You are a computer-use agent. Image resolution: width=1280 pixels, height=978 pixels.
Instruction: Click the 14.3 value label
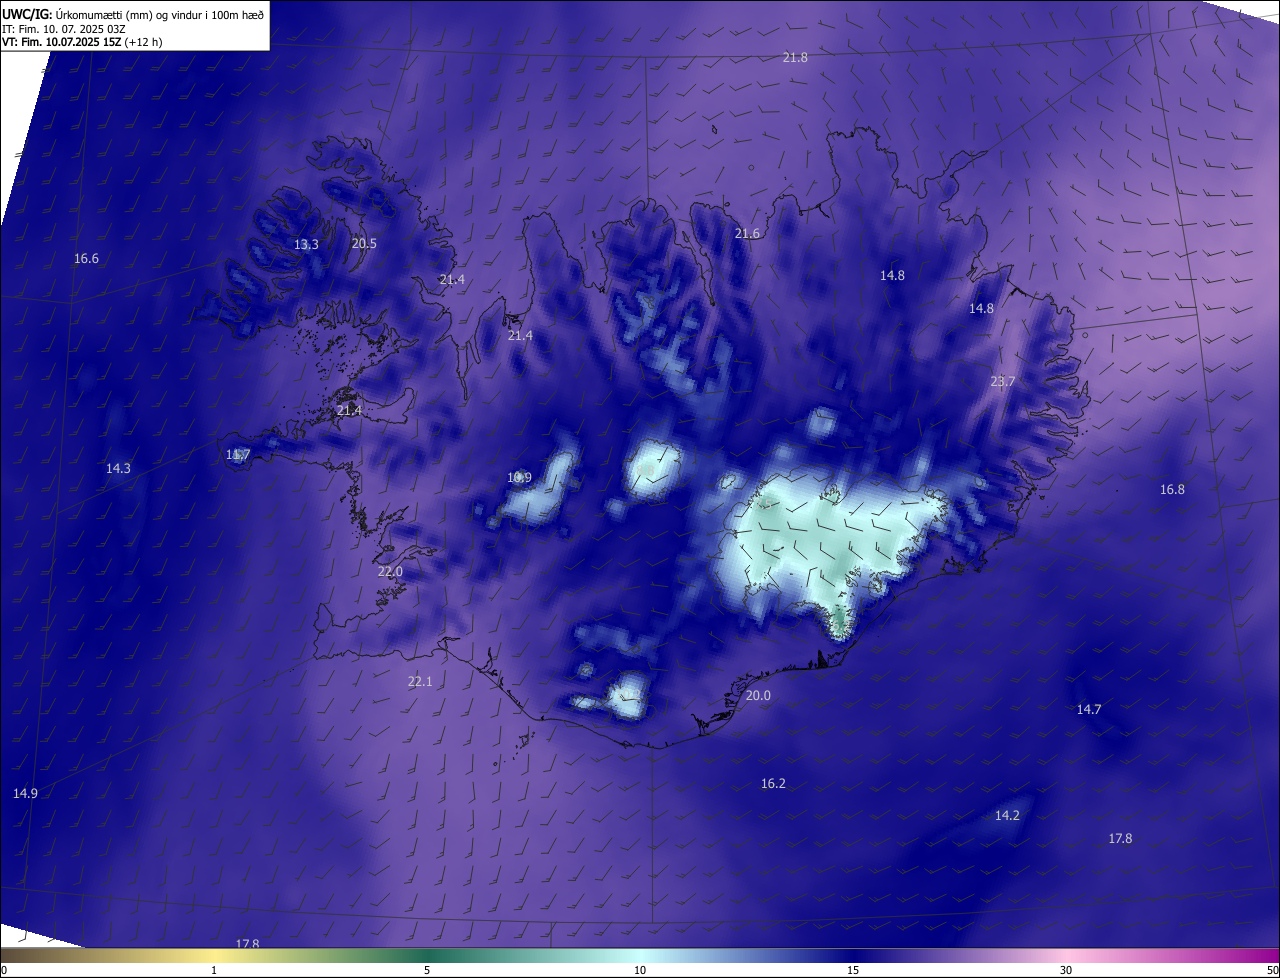[x=118, y=469]
